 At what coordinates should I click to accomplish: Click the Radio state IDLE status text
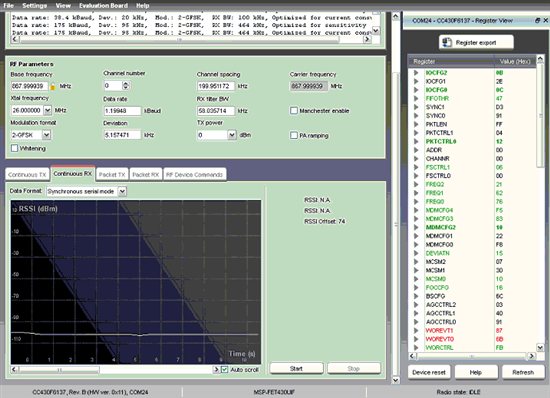pos(458,392)
